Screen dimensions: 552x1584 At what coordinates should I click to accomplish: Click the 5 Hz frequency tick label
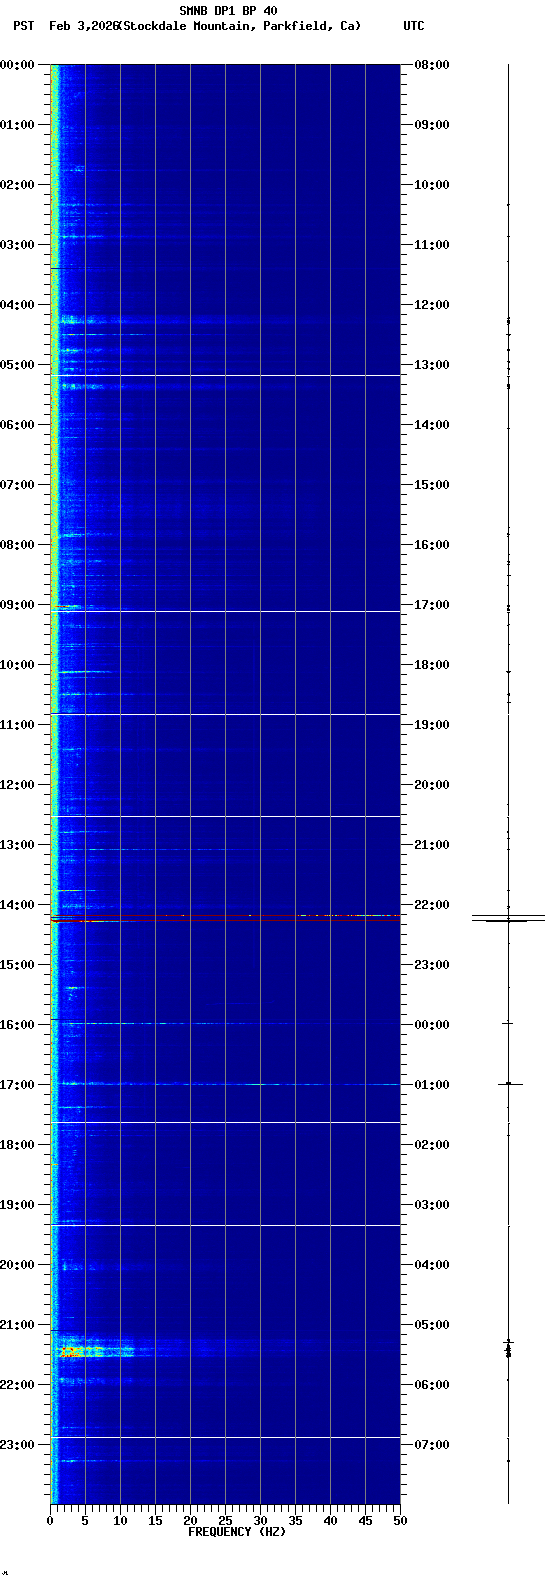click(85, 1521)
